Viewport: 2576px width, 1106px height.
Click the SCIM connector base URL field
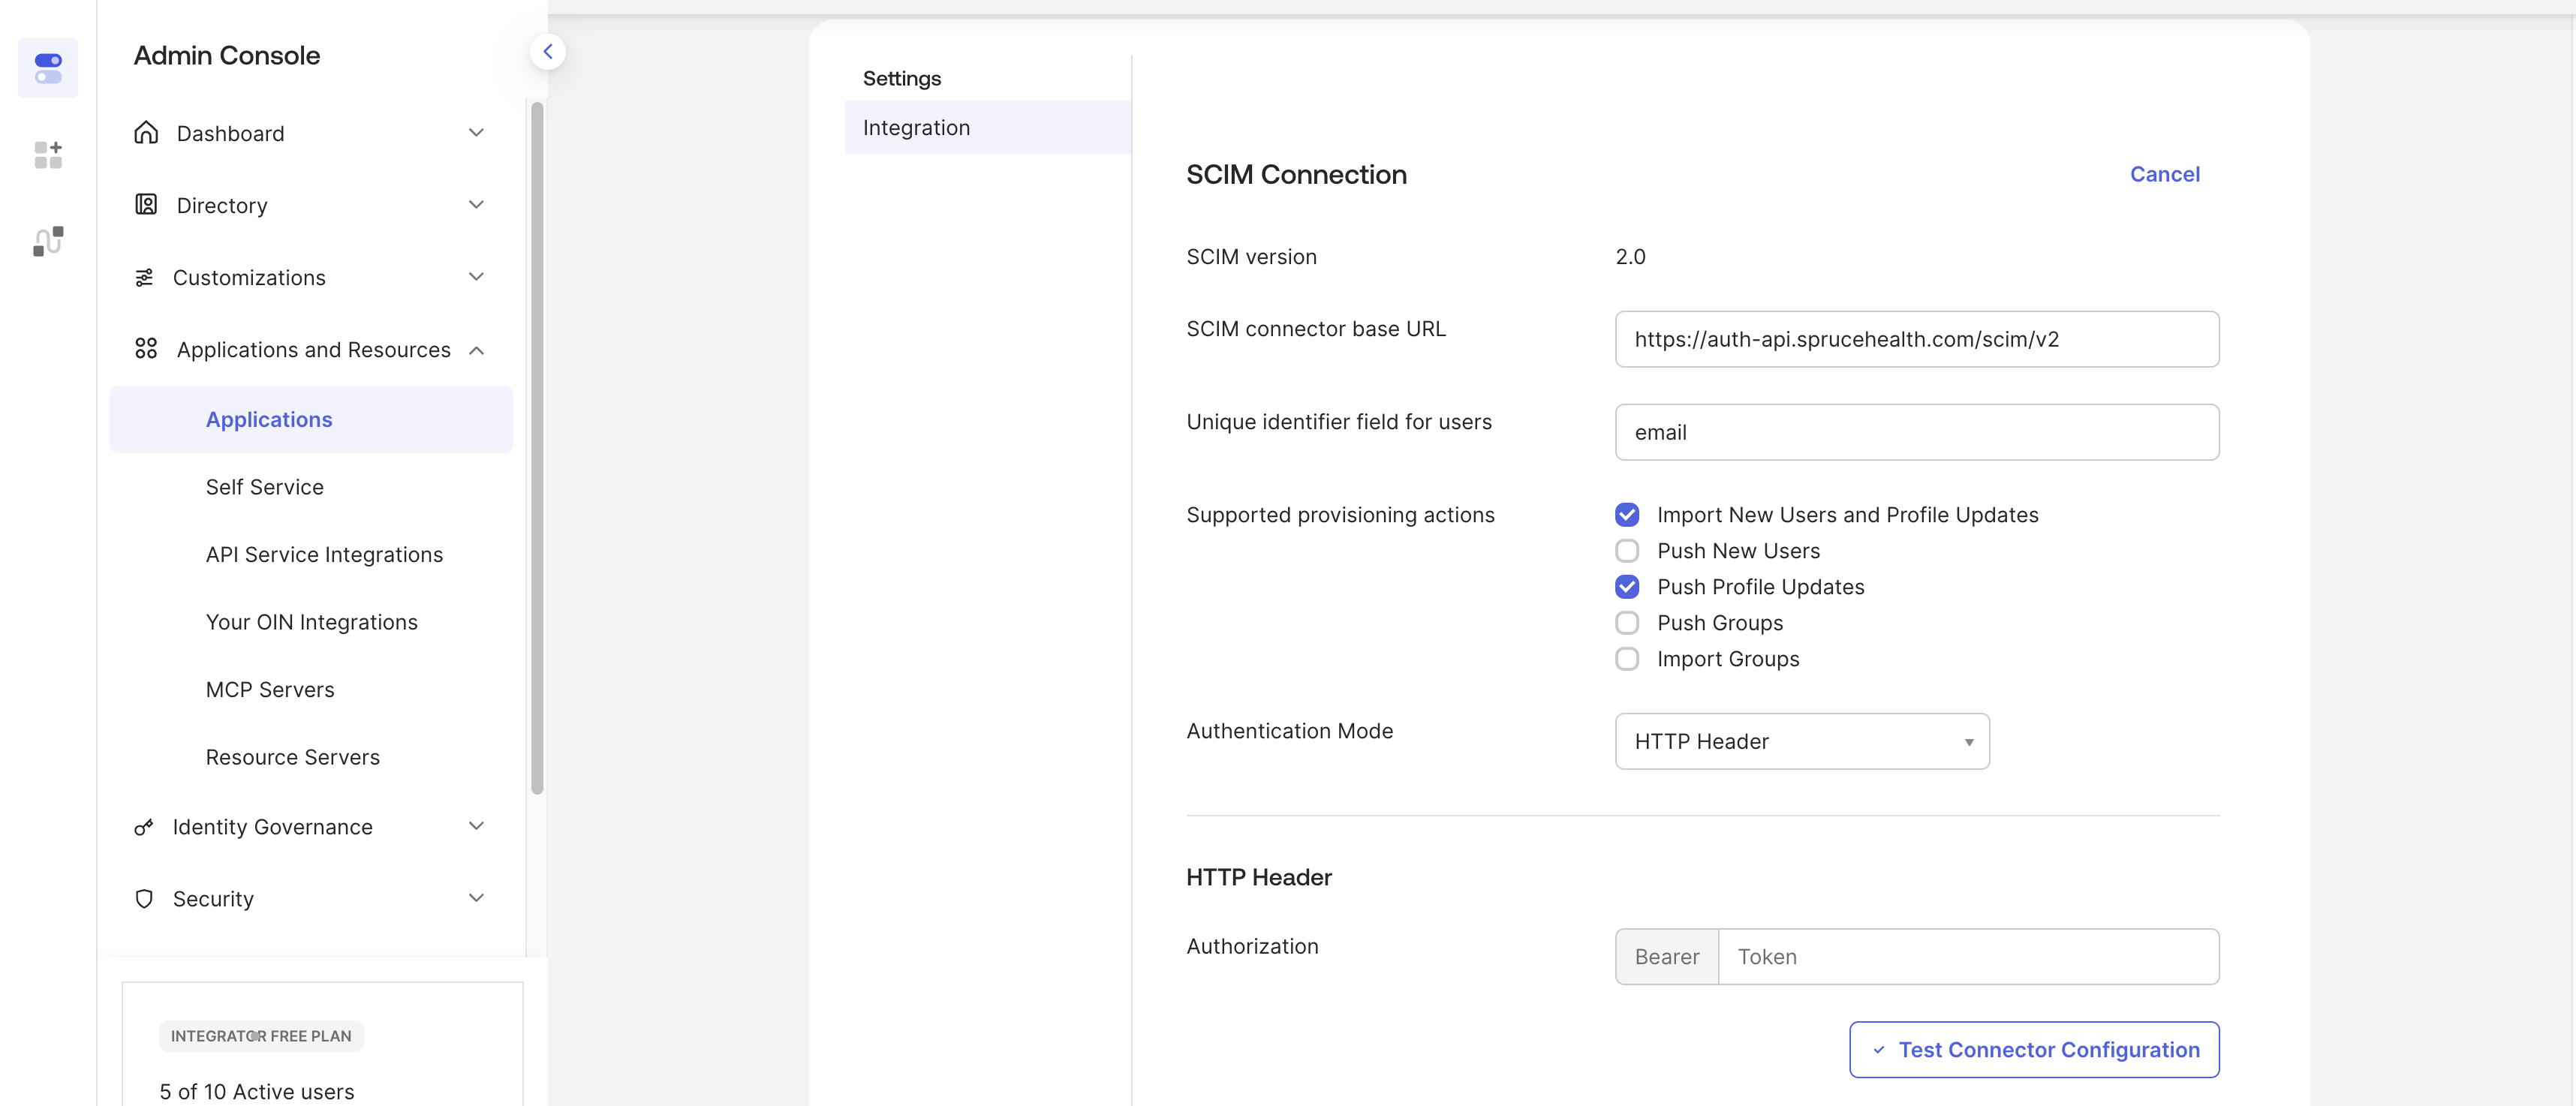pyautogui.click(x=1917, y=339)
